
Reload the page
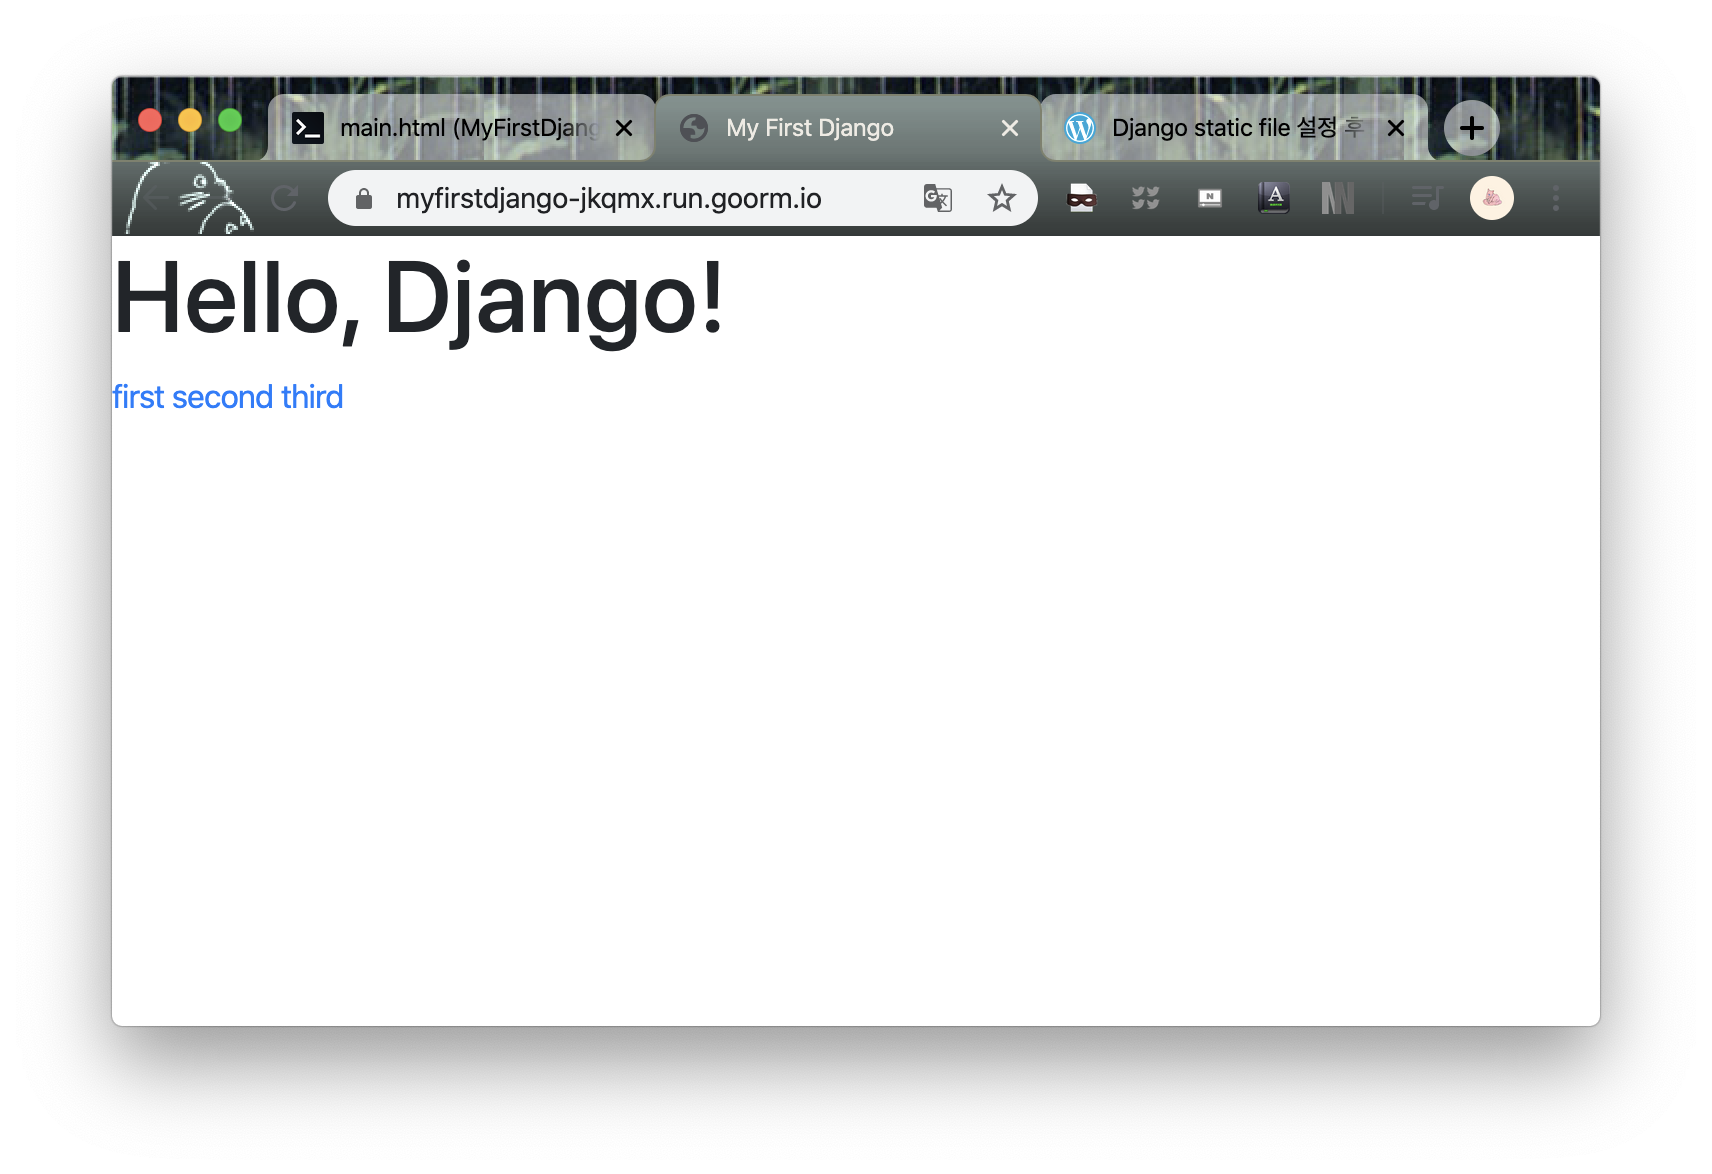(x=285, y=198)
